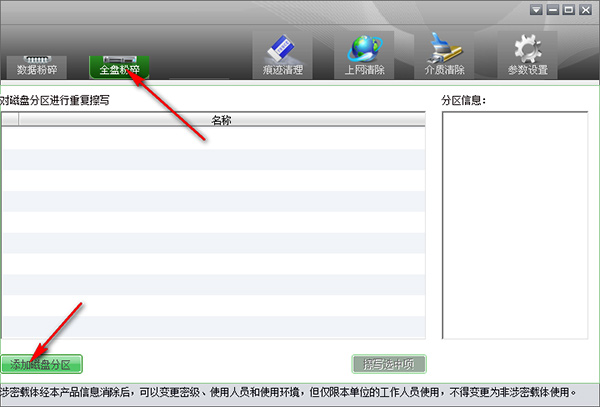Expand the title bar dropdown menu arrow
The height and width of the screenshot is (407, 600).
click(x=536, y=9)
